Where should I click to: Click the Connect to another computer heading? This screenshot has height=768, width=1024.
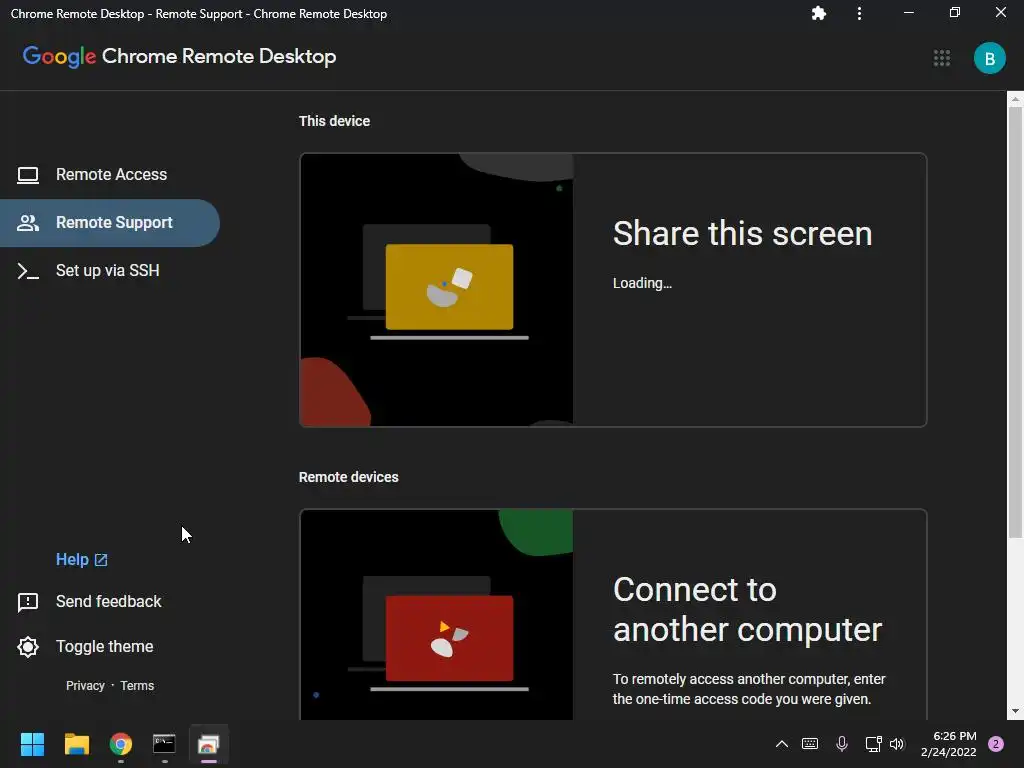point(748,609)
